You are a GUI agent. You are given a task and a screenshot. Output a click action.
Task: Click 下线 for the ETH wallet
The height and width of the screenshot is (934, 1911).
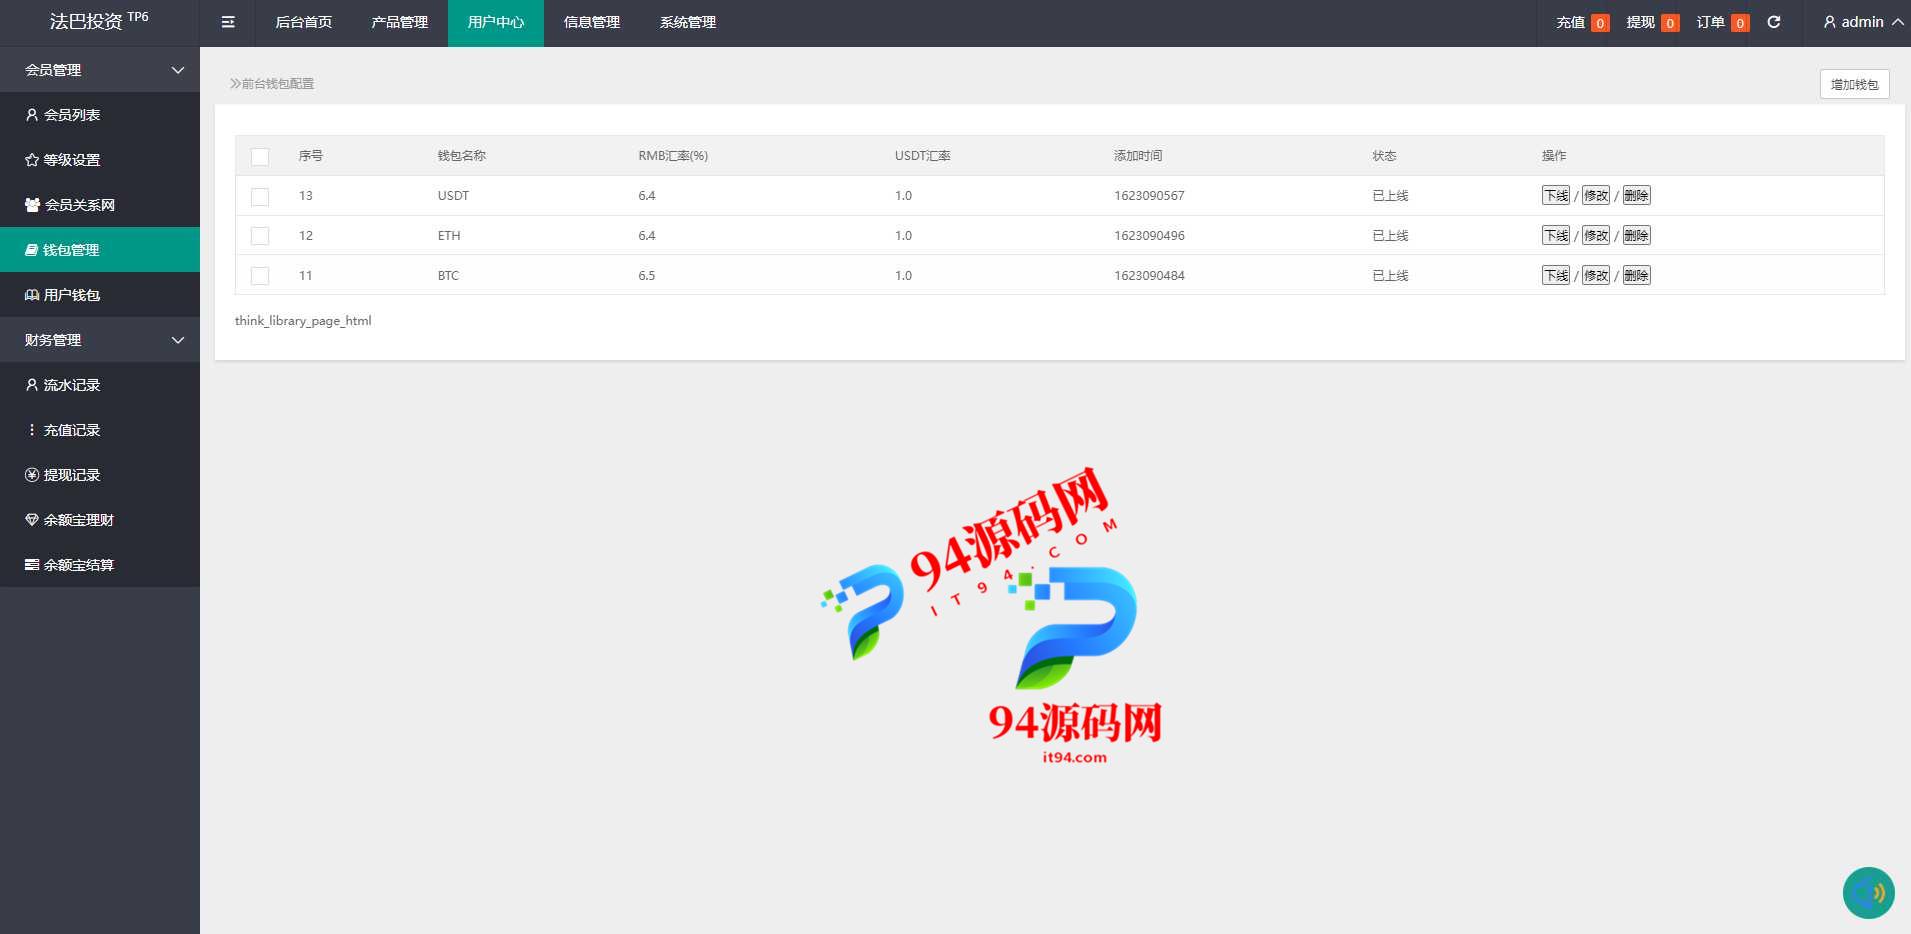[x=1556, y=236]
